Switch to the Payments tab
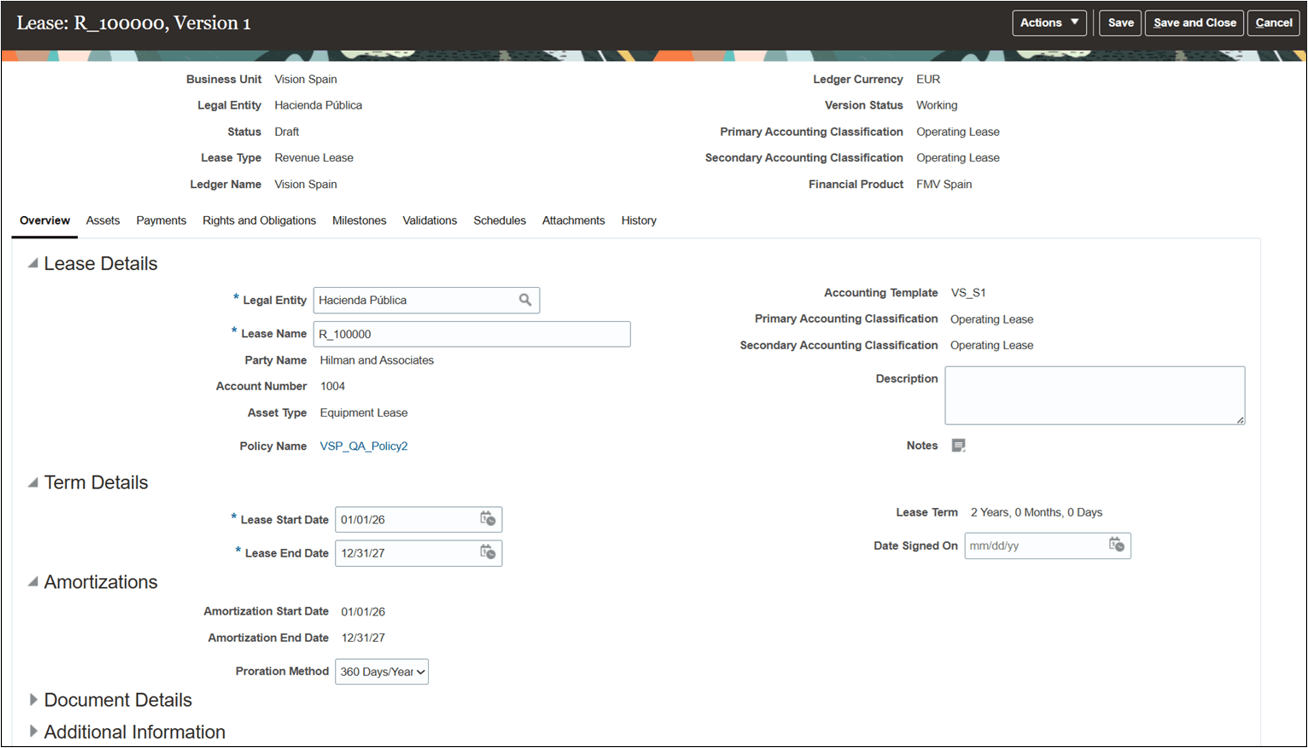1308x748 pixels. point(161,220)
